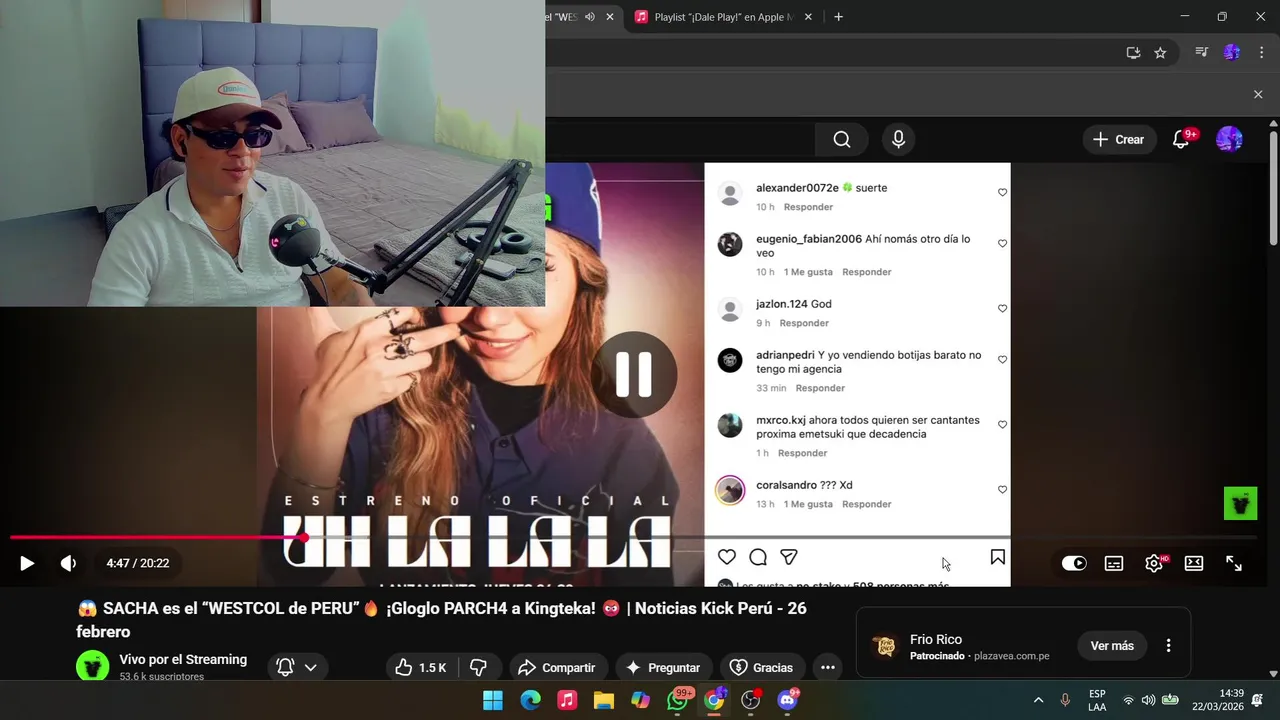This screenshot has height=720, width=1280.
Task: Open File Explorer from the taskbar
Action: (x=604, y=700)
